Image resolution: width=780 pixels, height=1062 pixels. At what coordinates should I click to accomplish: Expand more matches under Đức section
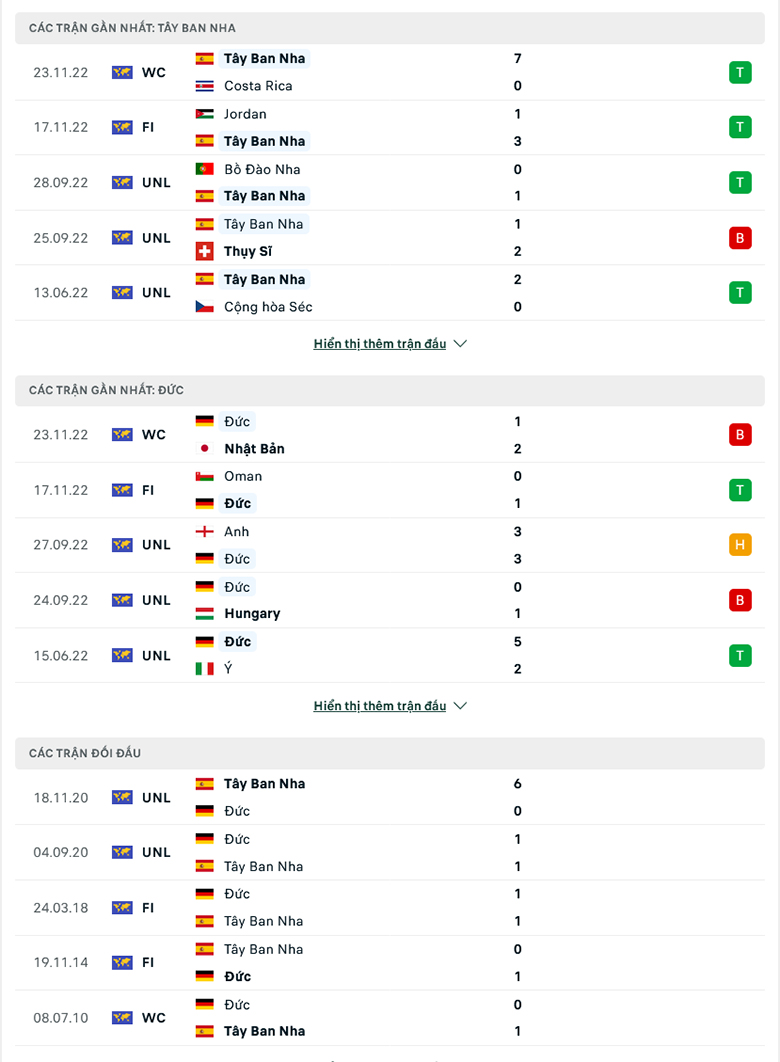coord(380,706)
